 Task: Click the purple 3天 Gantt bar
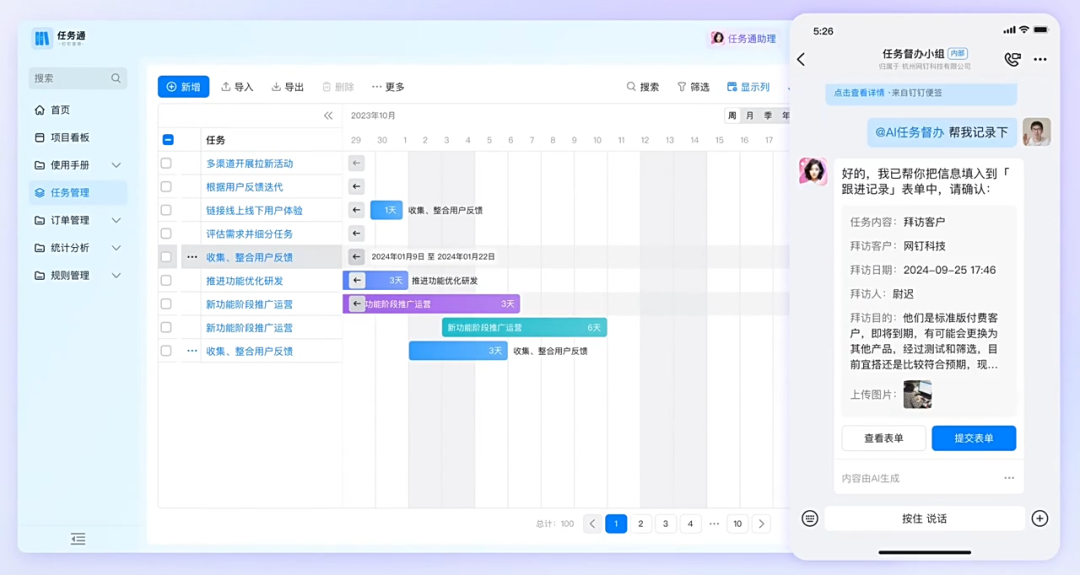(x=431, y=304)
